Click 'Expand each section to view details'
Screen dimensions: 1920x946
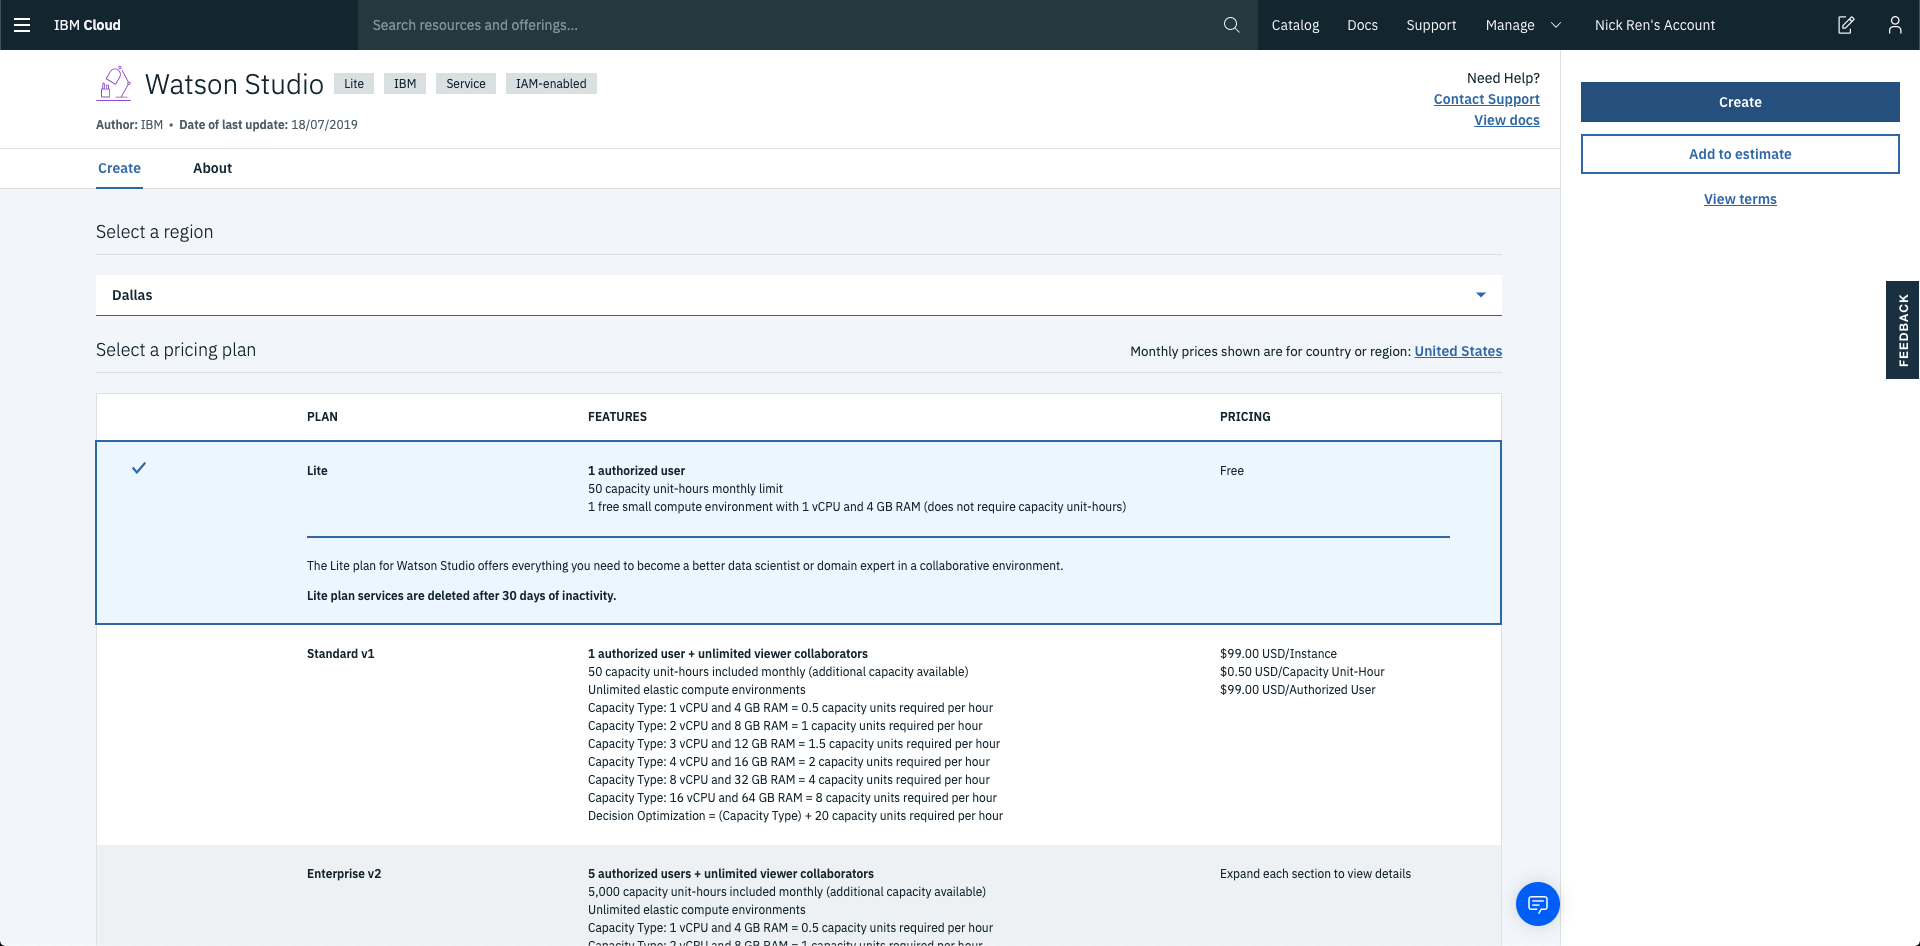(x=1315, y=874)
